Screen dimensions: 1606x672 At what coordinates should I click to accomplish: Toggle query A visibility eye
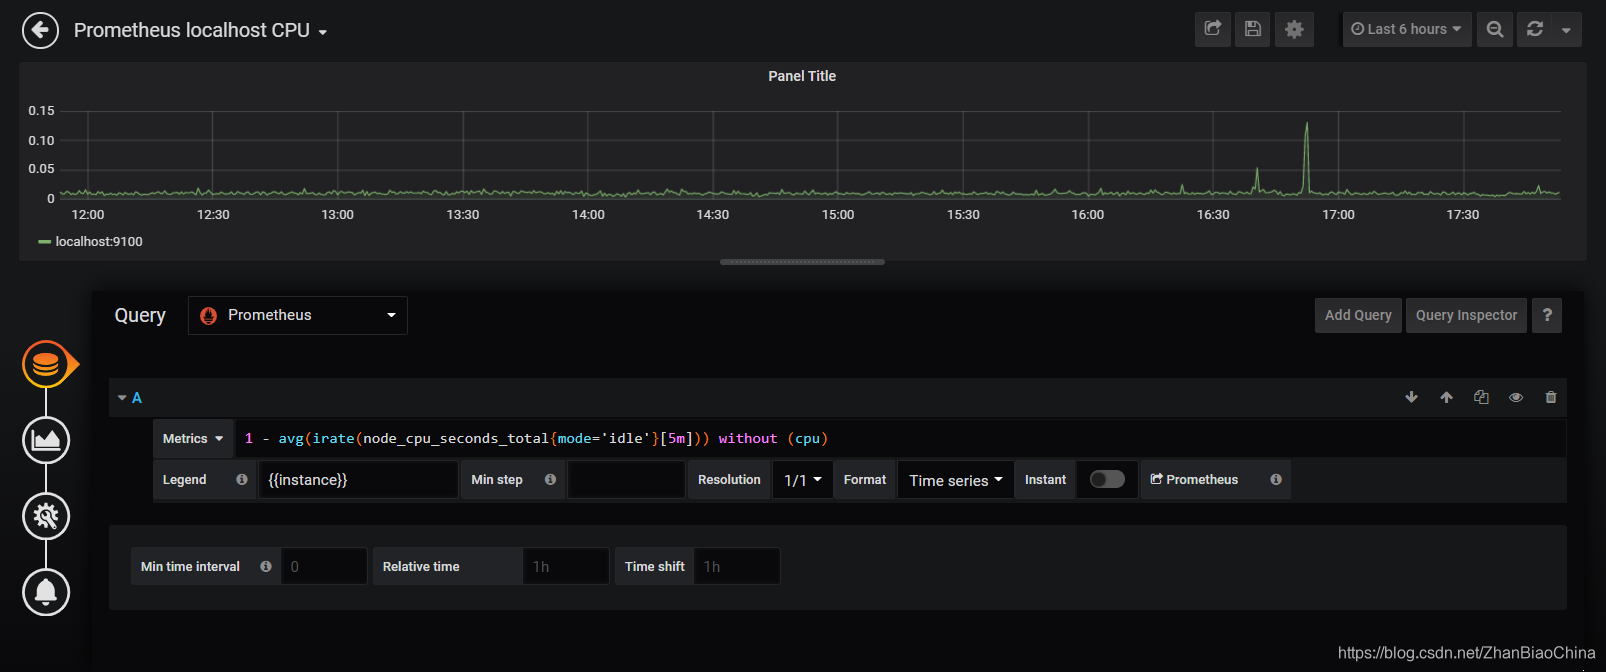[x=1516, y=397]
